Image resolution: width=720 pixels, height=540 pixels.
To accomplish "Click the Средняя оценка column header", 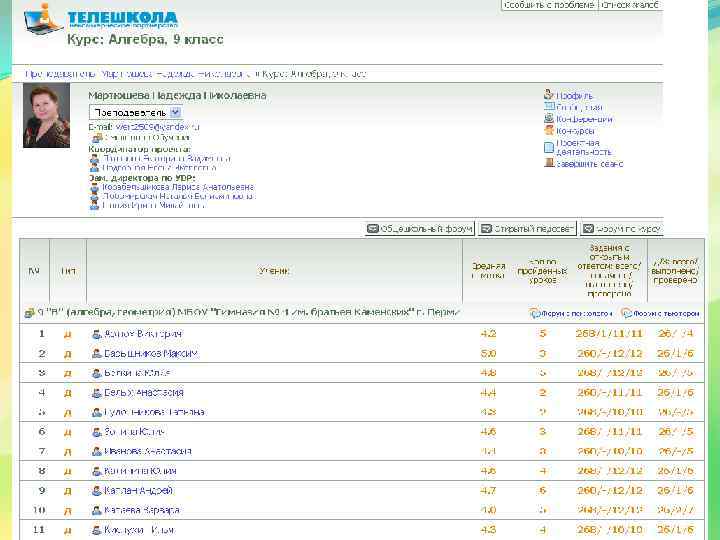I will pyautogui.click(x=488, y=271).
